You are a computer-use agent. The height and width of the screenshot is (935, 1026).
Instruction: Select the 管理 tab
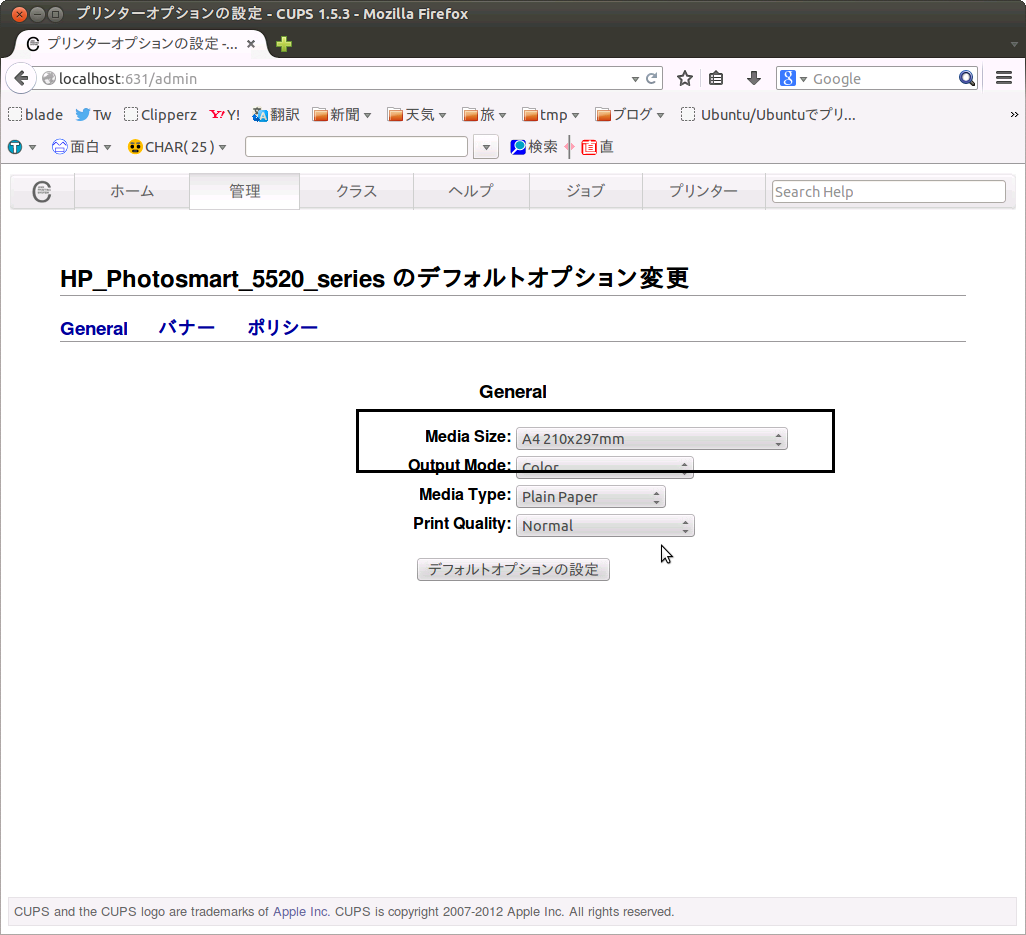pos(245,191)
